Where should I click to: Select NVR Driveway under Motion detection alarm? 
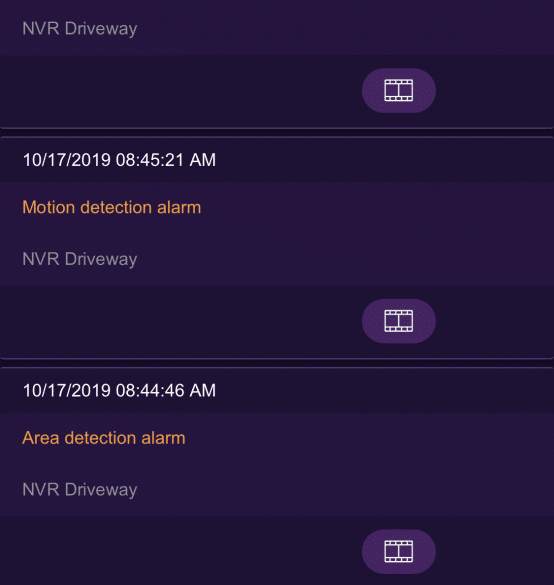point(80,259)
